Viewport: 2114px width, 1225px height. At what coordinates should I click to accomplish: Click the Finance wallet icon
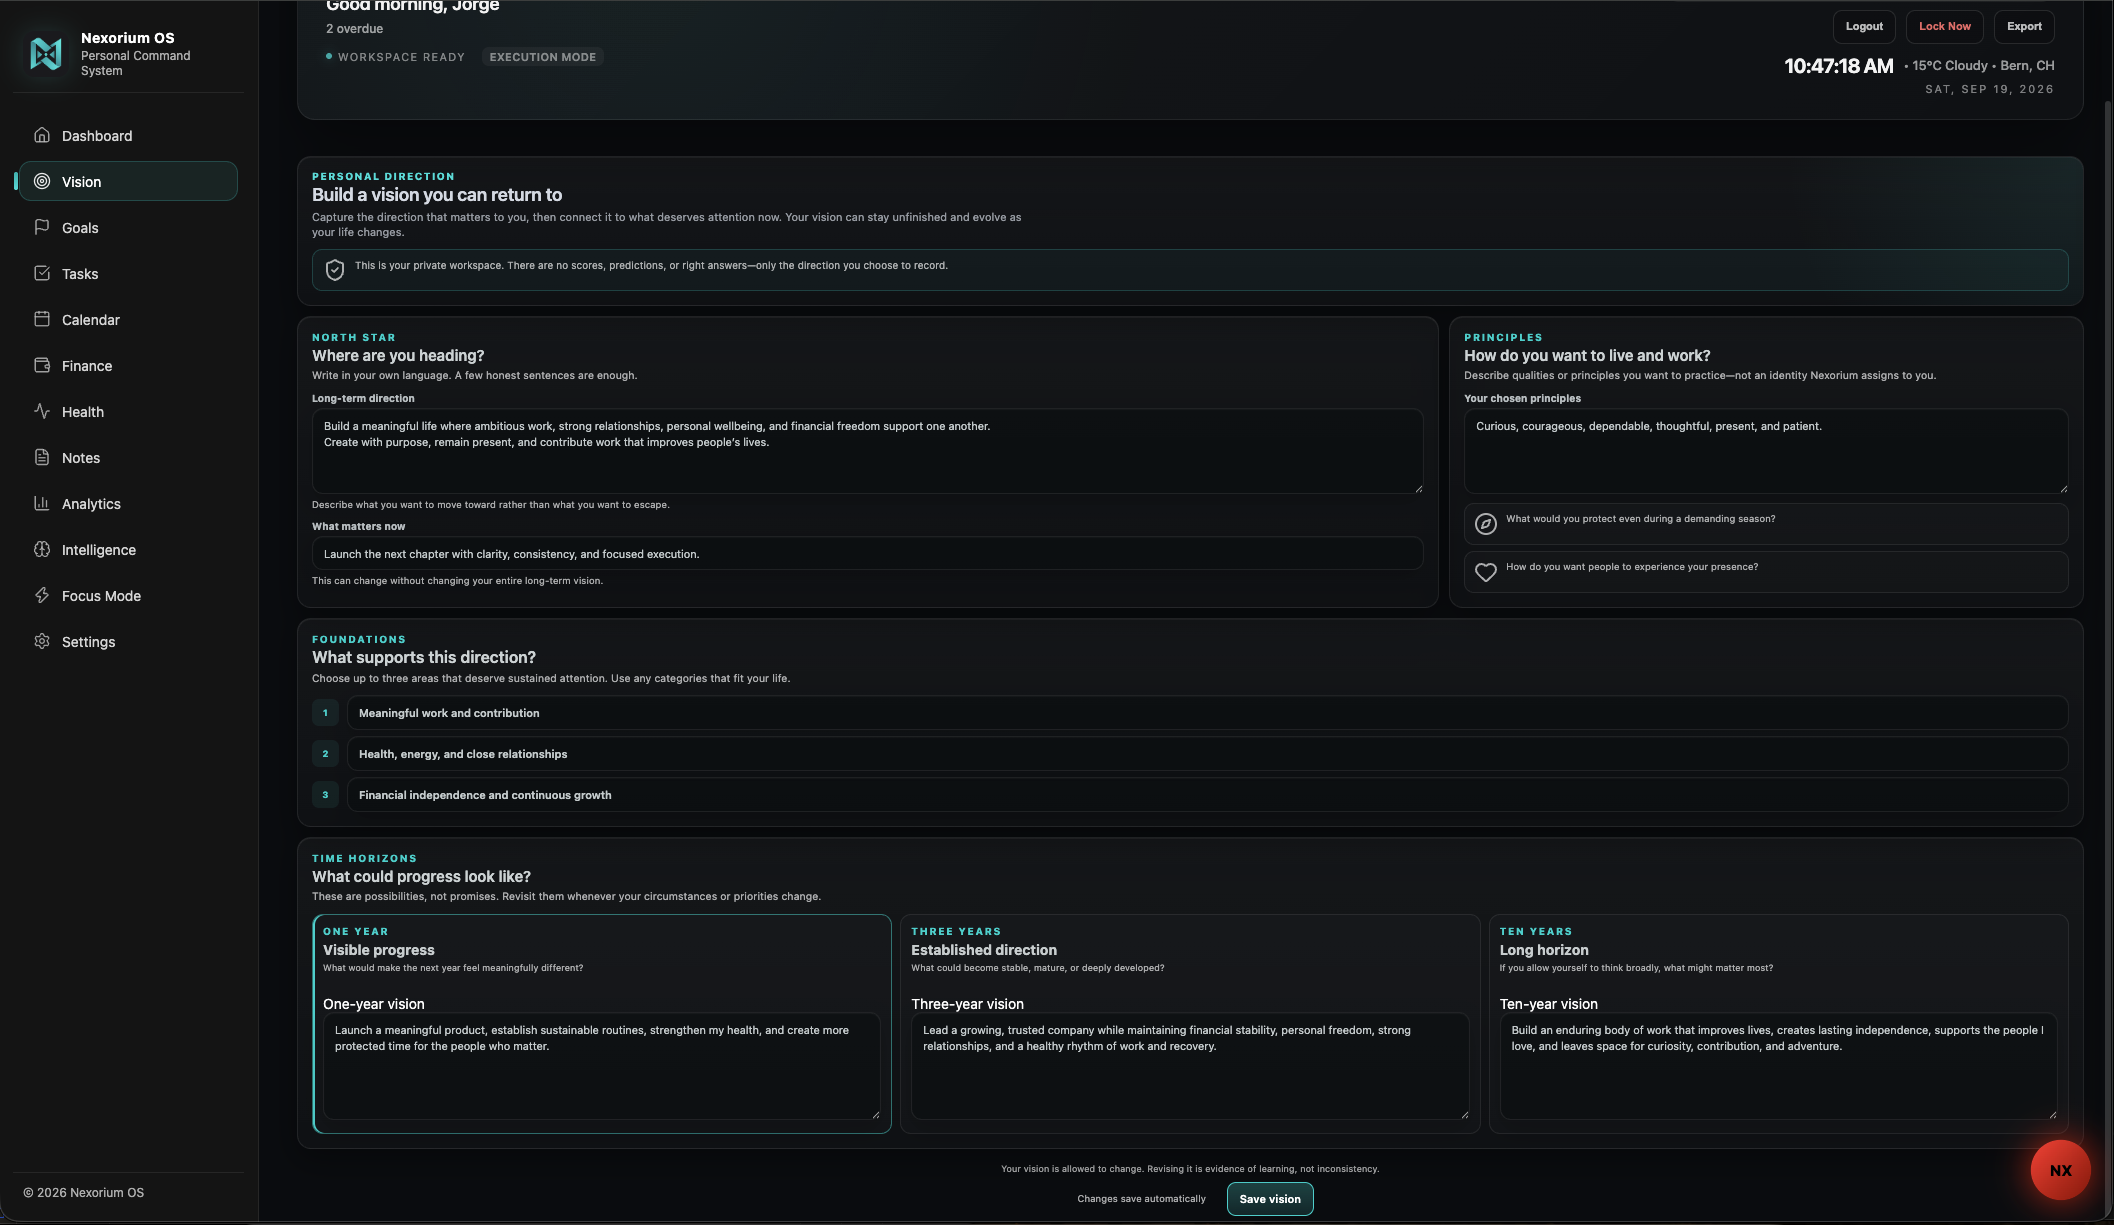42,365
